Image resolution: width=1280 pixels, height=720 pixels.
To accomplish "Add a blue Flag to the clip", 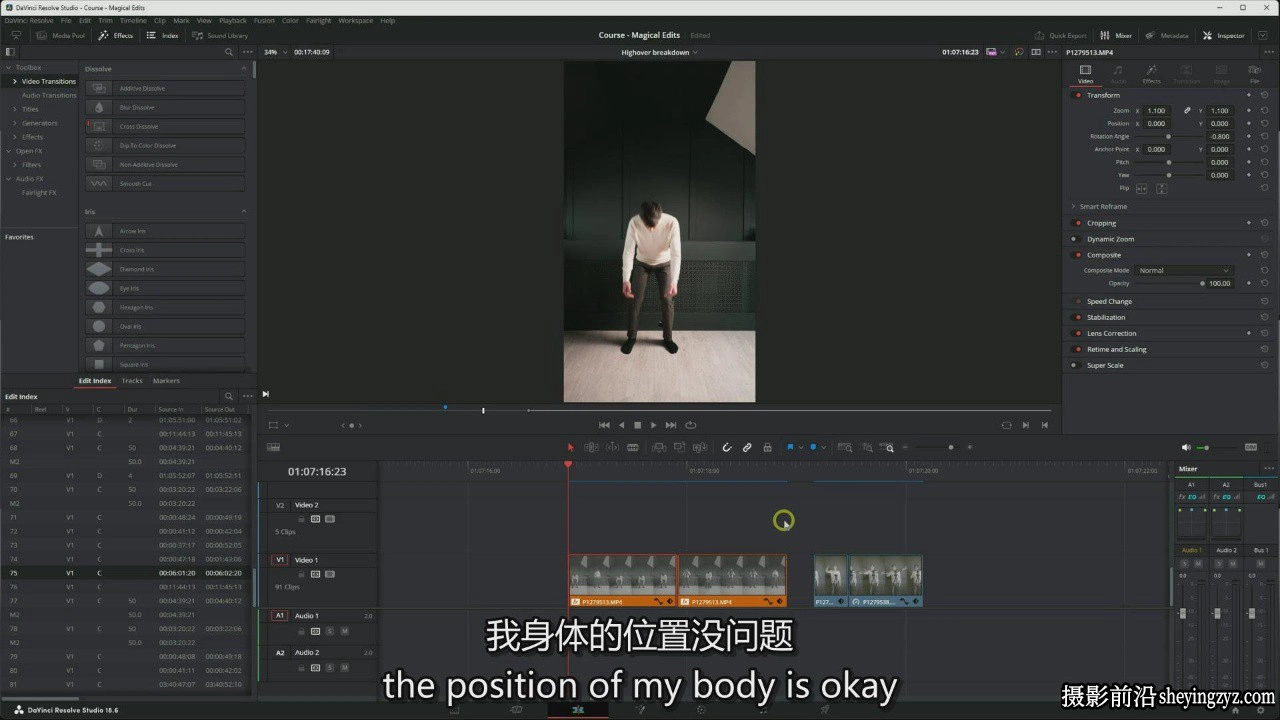I will point(790,447).
